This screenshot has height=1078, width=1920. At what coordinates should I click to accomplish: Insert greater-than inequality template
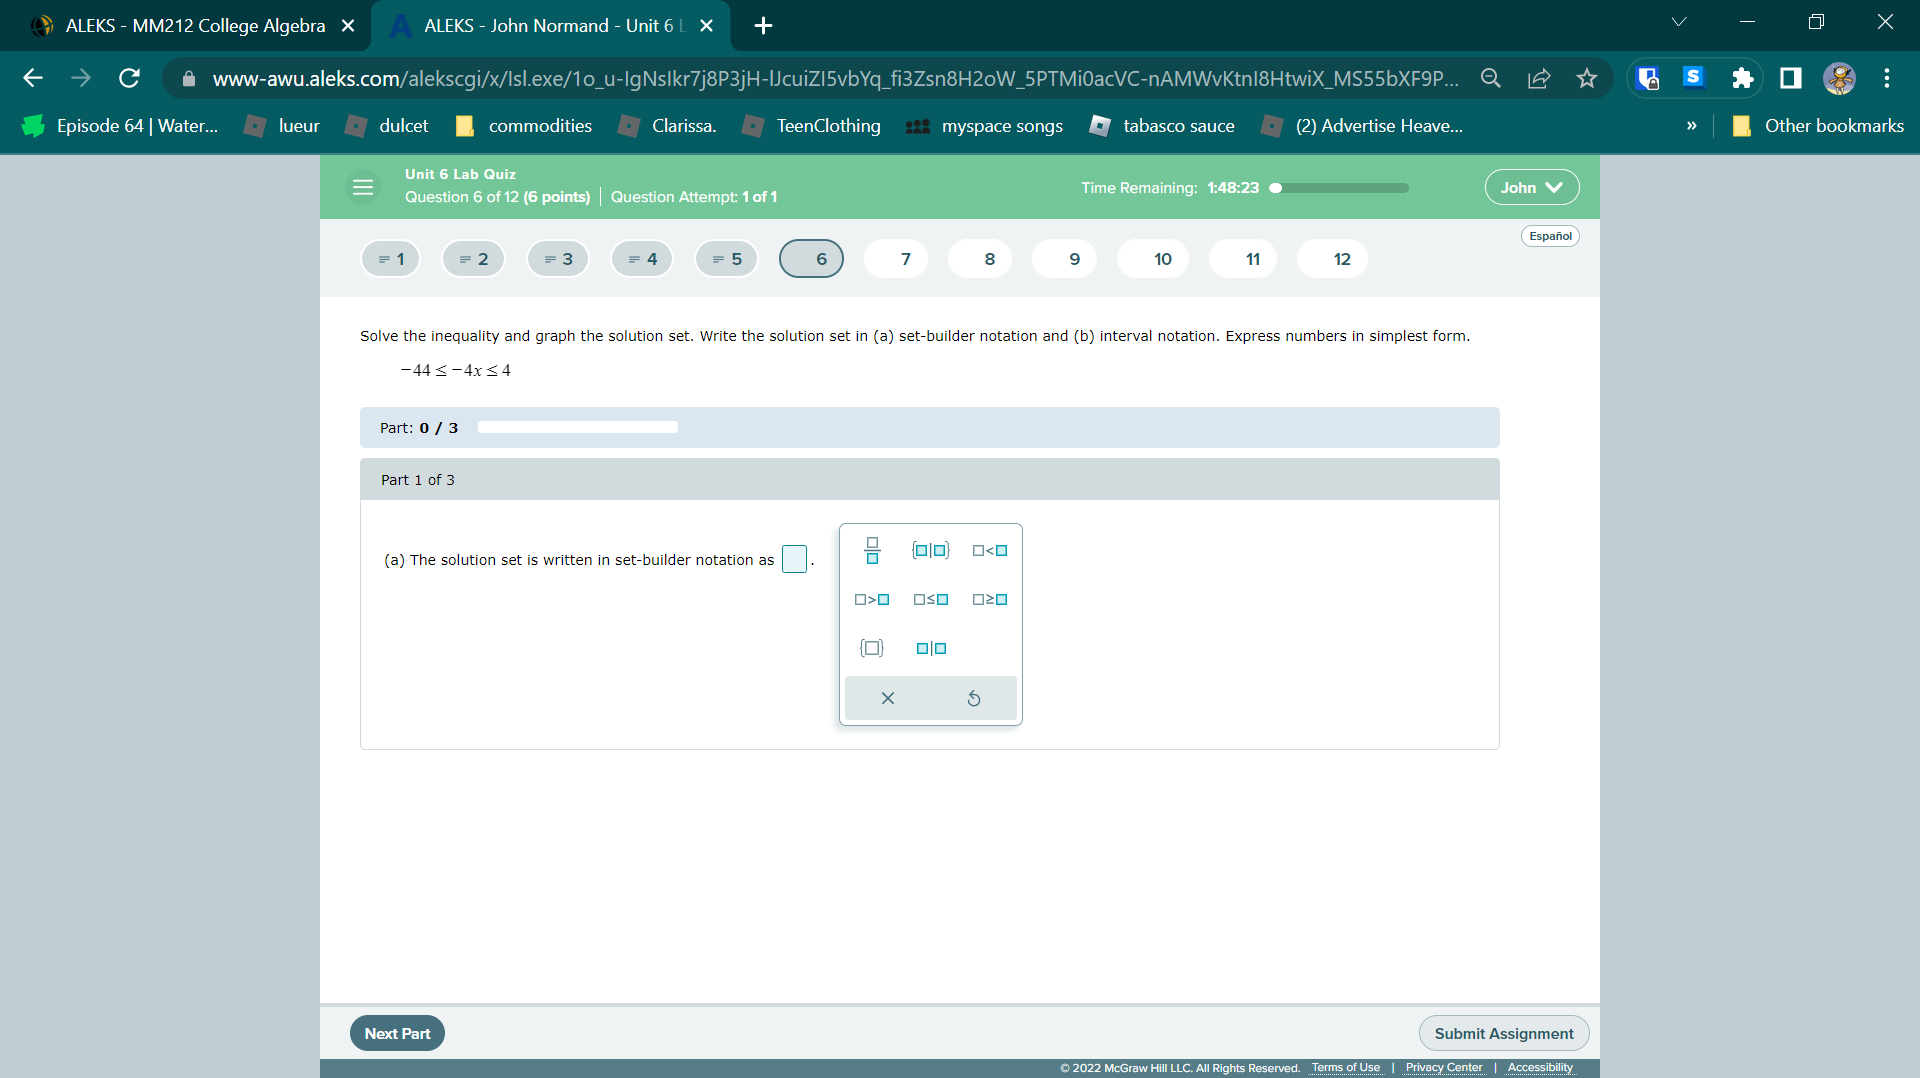point(872,599)
